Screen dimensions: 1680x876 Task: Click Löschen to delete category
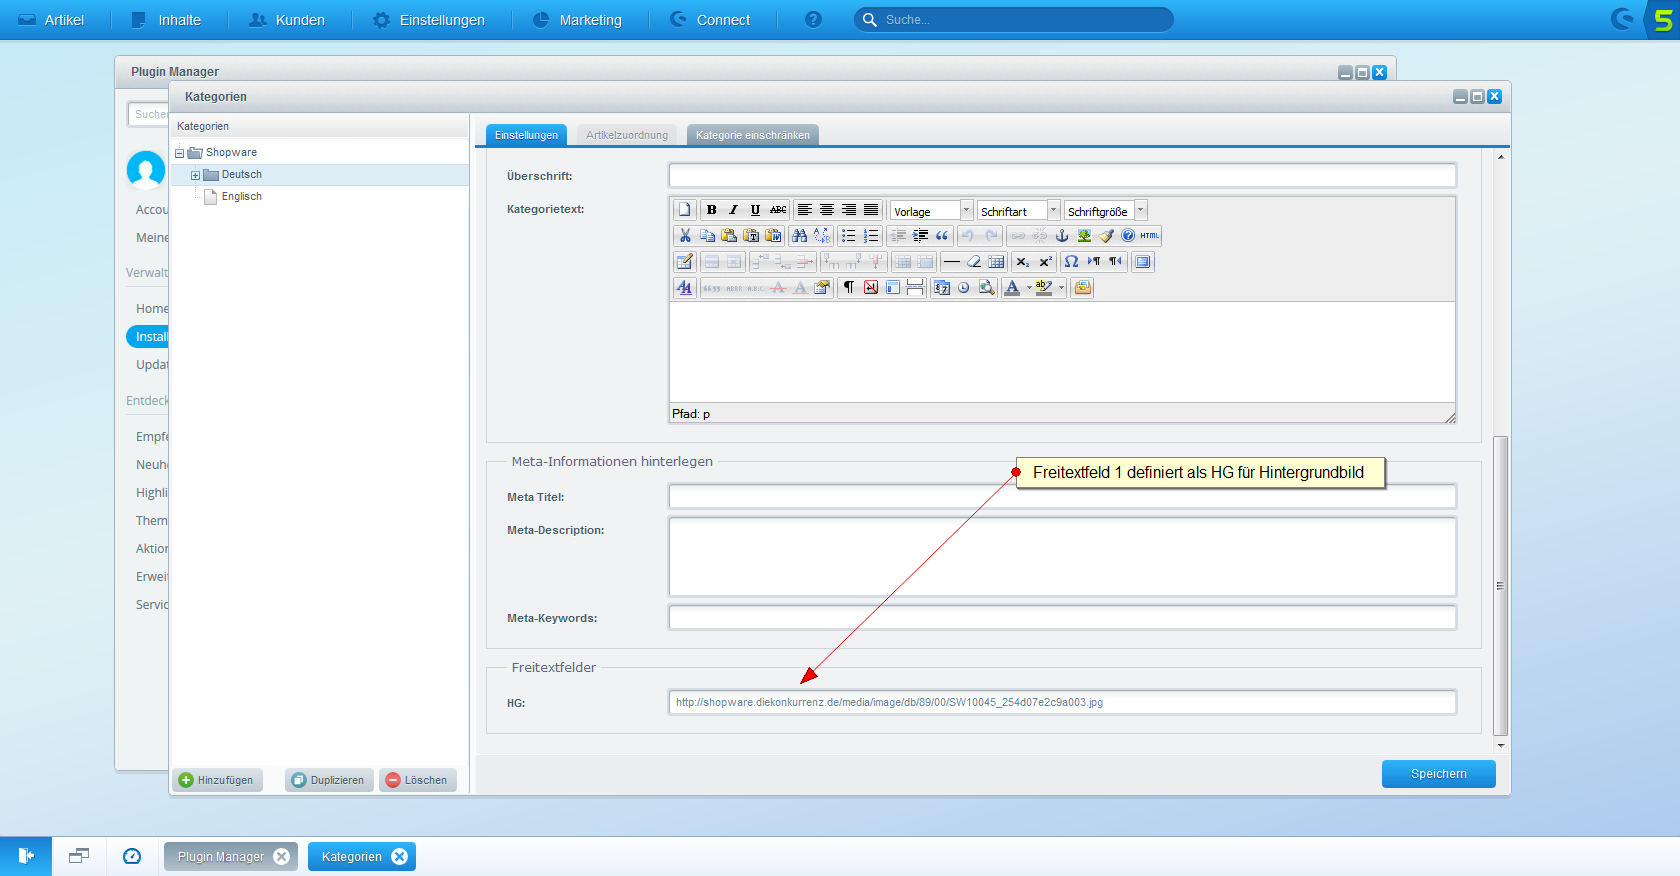point(417,780)
